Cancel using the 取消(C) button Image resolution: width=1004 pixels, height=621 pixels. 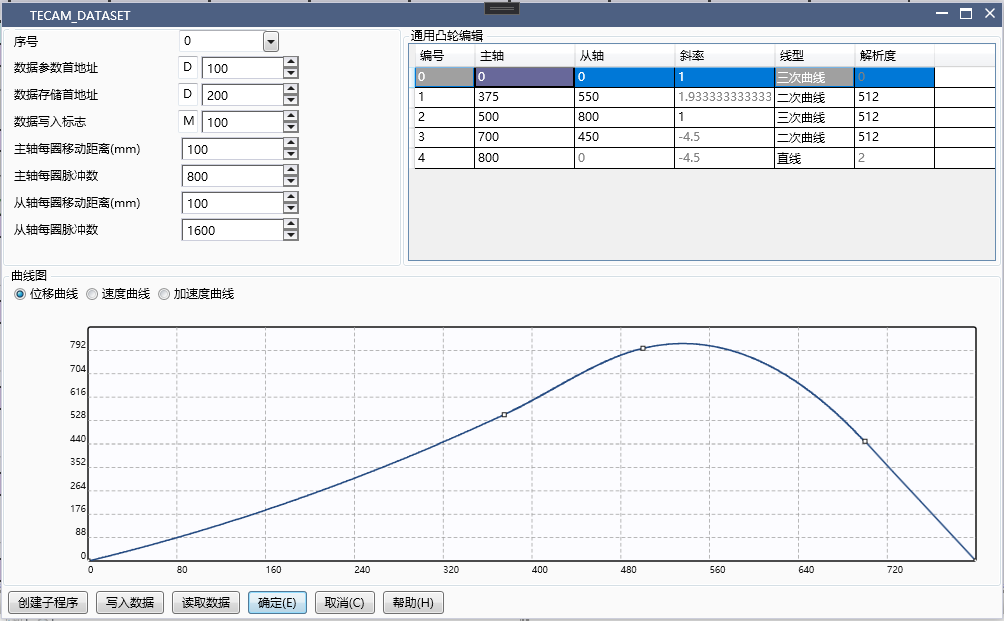point(345,603)
